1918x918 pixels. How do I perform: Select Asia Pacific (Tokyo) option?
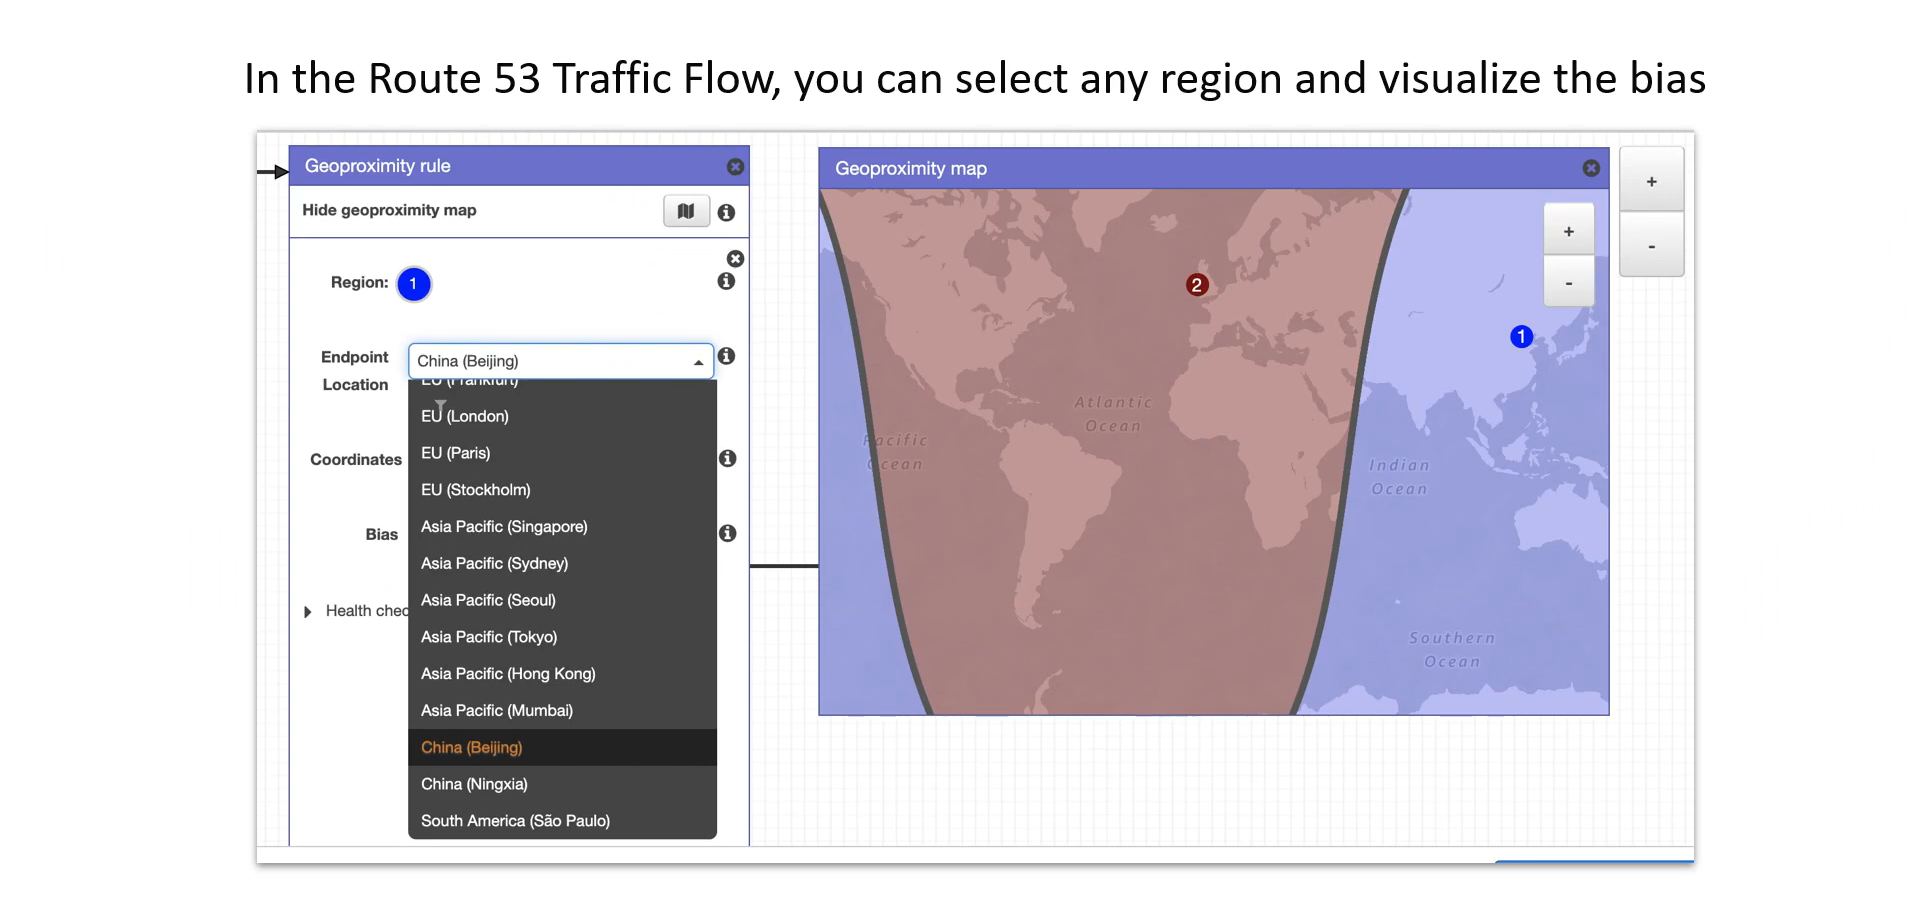tap(563, 637)
